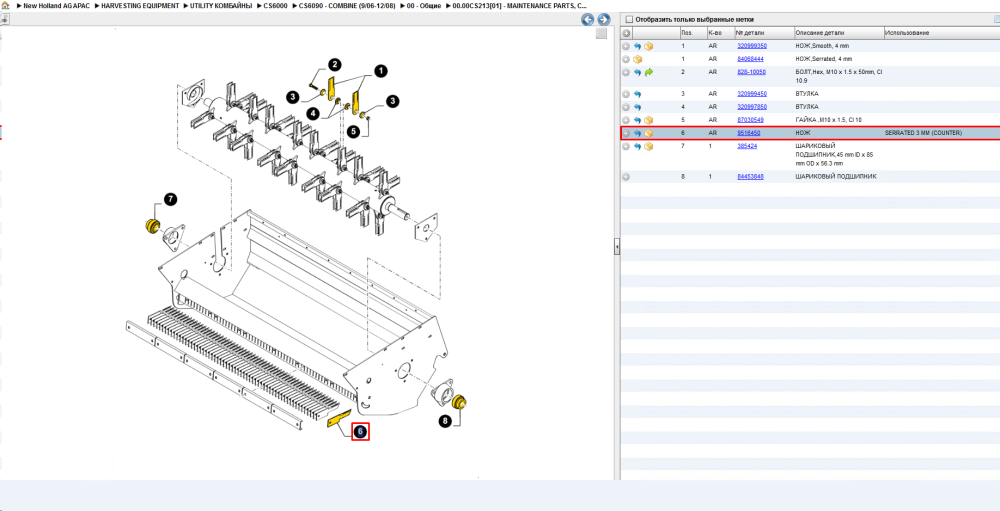The height and width of the screenshot is (511, 1000).
Task: Select callout 2 on the diagram
Action: 335,64
